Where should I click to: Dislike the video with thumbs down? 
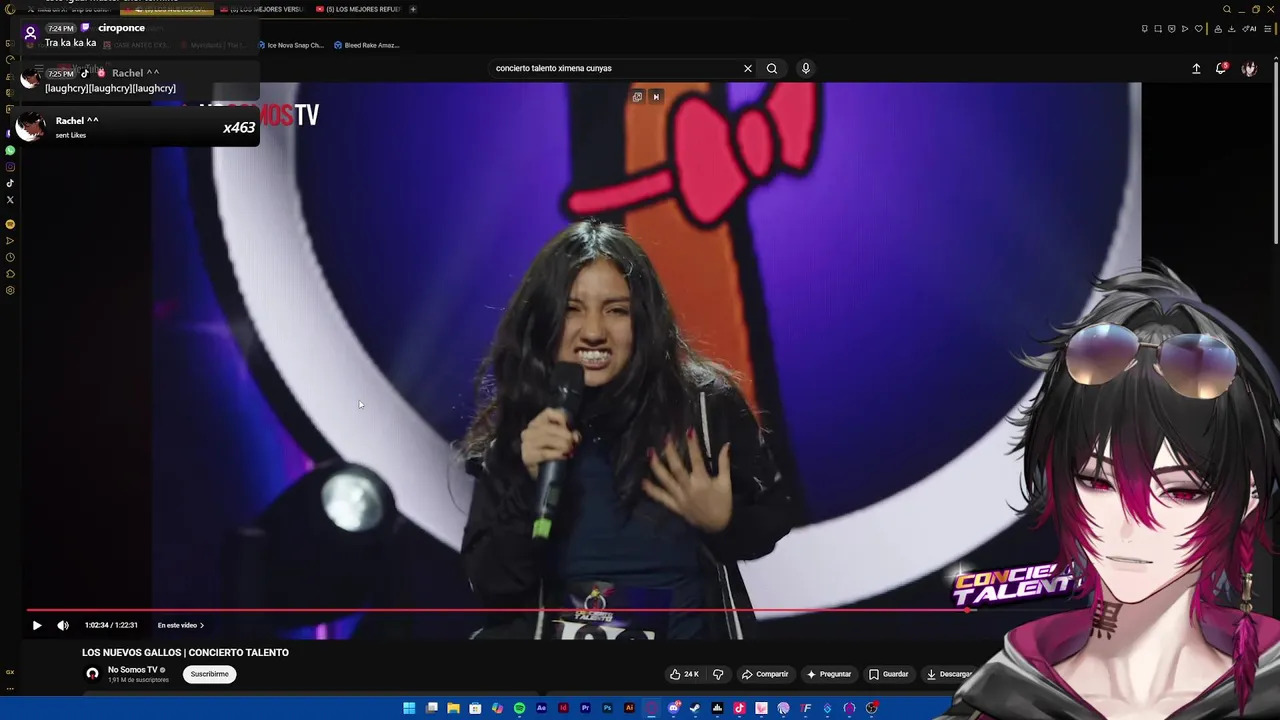pyautogui.click(x=718, y=674)
